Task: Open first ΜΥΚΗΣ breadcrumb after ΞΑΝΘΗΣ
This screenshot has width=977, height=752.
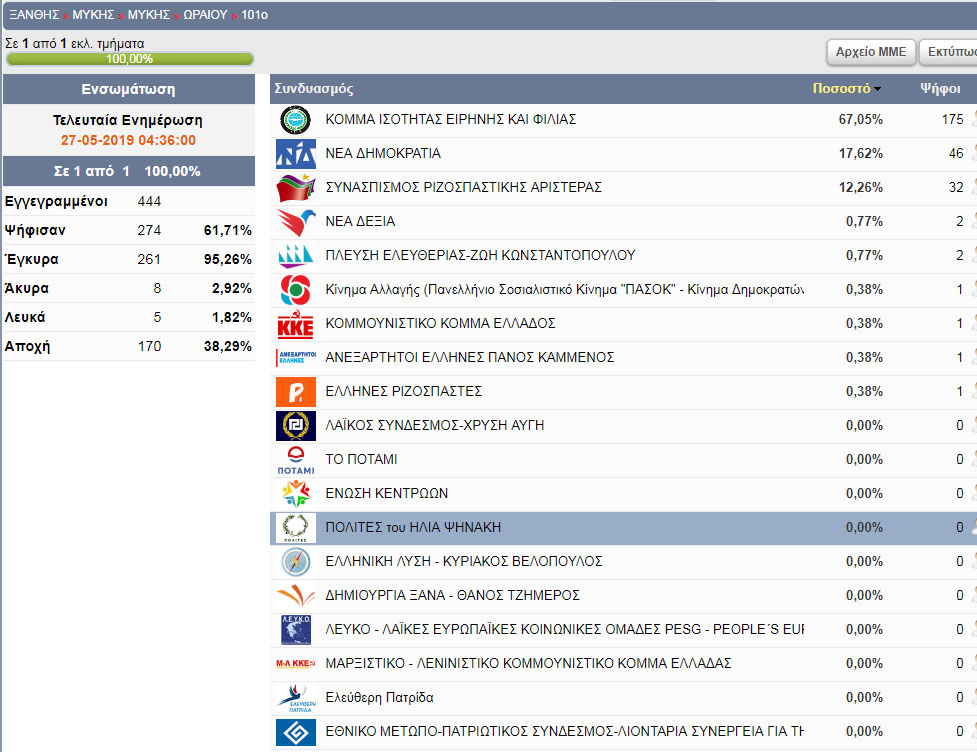Action: [93, 14]
